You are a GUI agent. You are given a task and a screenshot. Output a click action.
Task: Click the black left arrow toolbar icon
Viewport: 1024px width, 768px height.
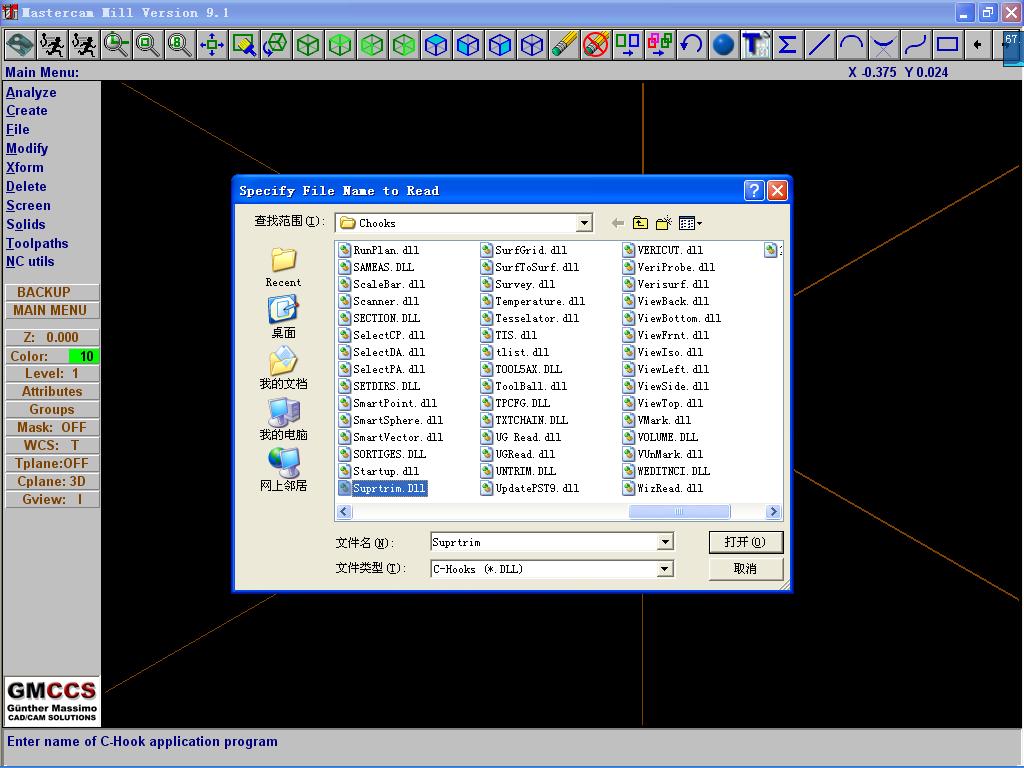click(x=978, y=44)
